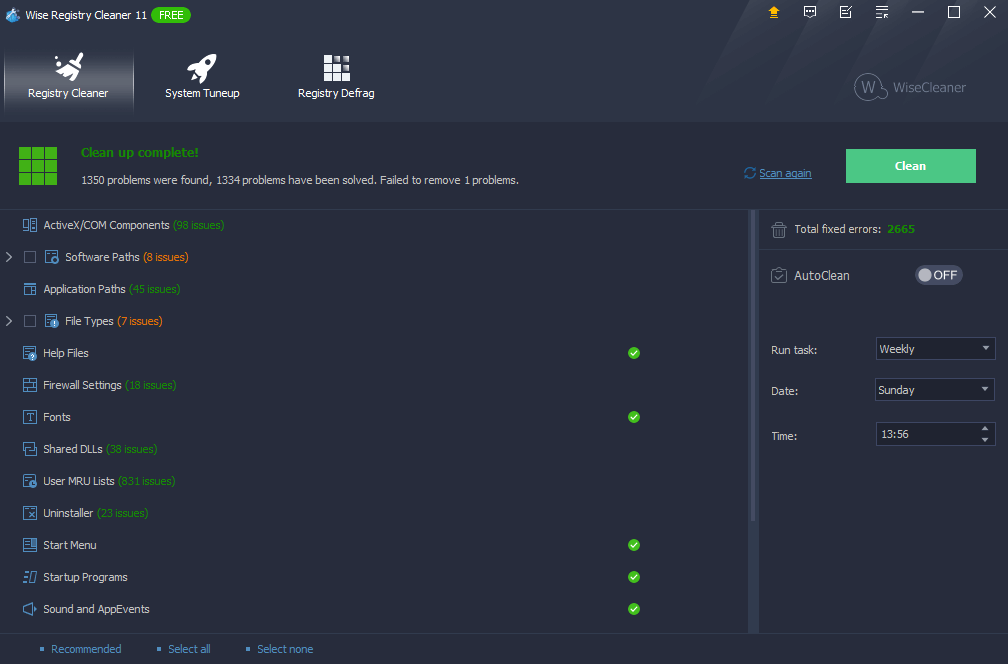
Task: Click the edit note icon in title bar
Action: point(846,12)
